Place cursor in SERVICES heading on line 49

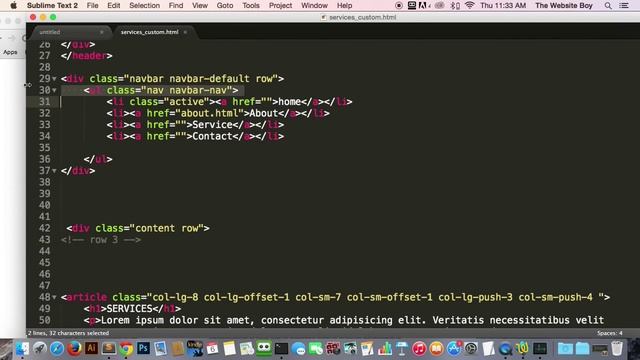[x=129, y=309]
